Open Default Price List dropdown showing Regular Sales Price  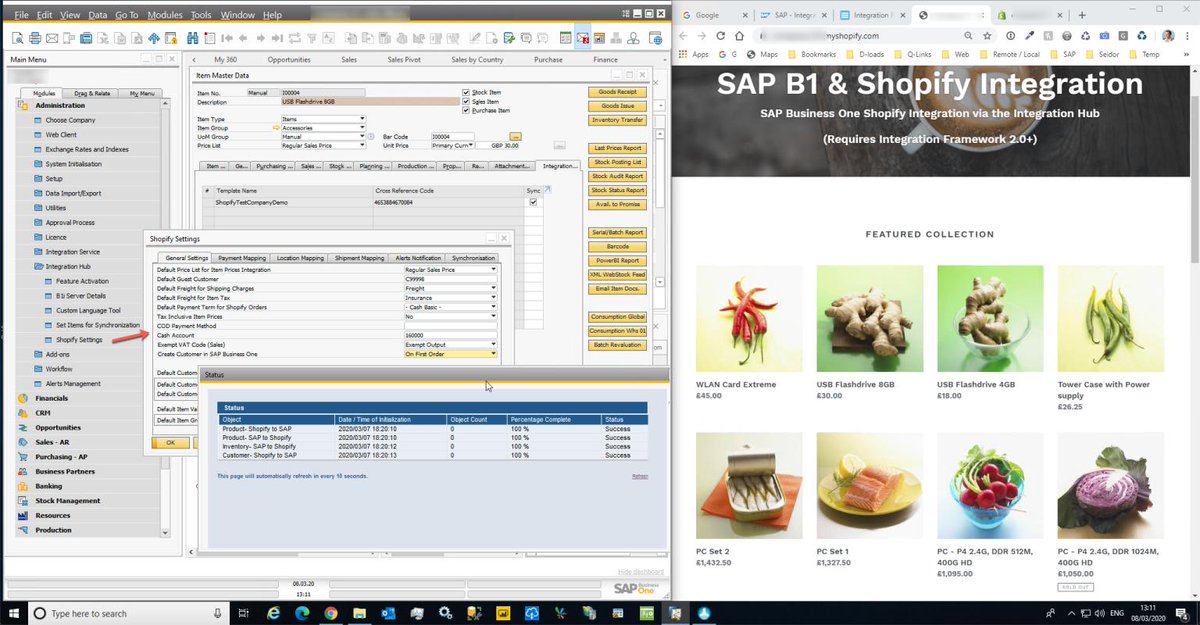(x=450, y=269)
